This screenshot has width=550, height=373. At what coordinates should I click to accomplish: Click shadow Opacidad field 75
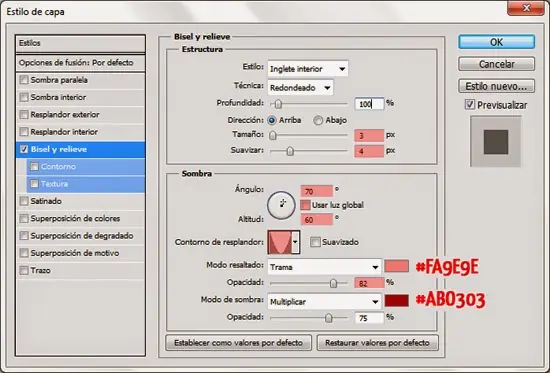tap(369, 318)
